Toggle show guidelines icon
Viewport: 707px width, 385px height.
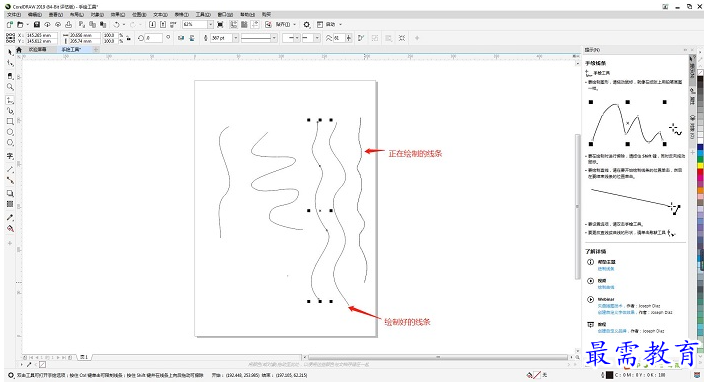[255, 24]
